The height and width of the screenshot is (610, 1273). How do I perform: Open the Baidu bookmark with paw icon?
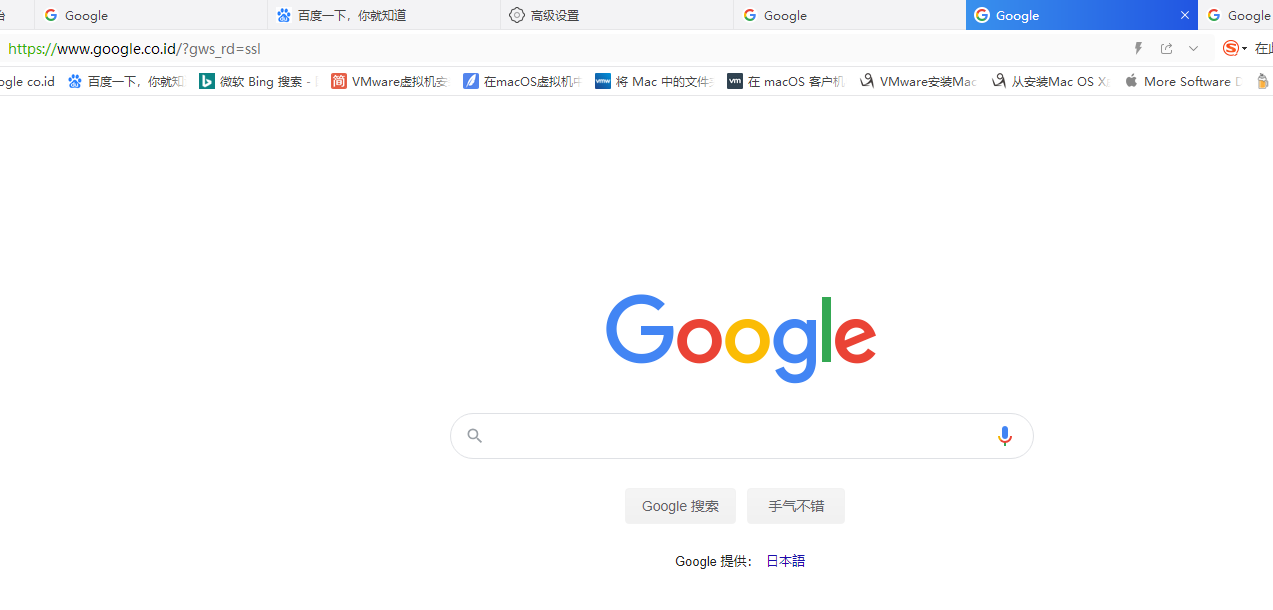coord(126,82)
